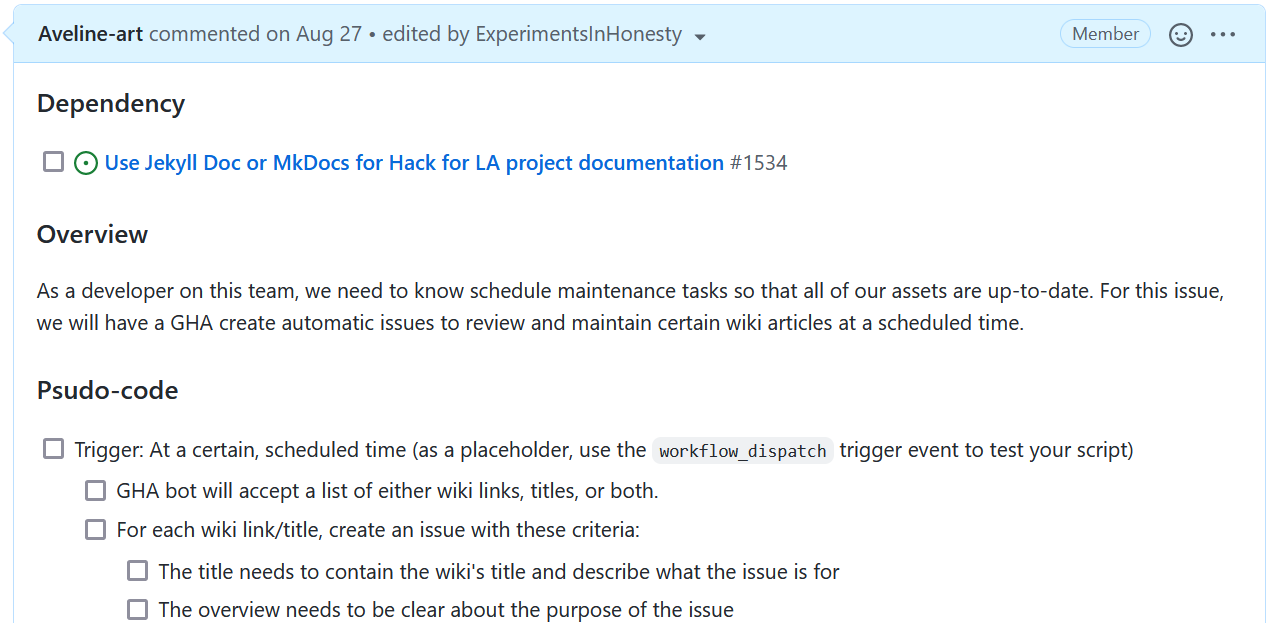Check the Jekyll Doc dependency checkbox

coord(54,162)
